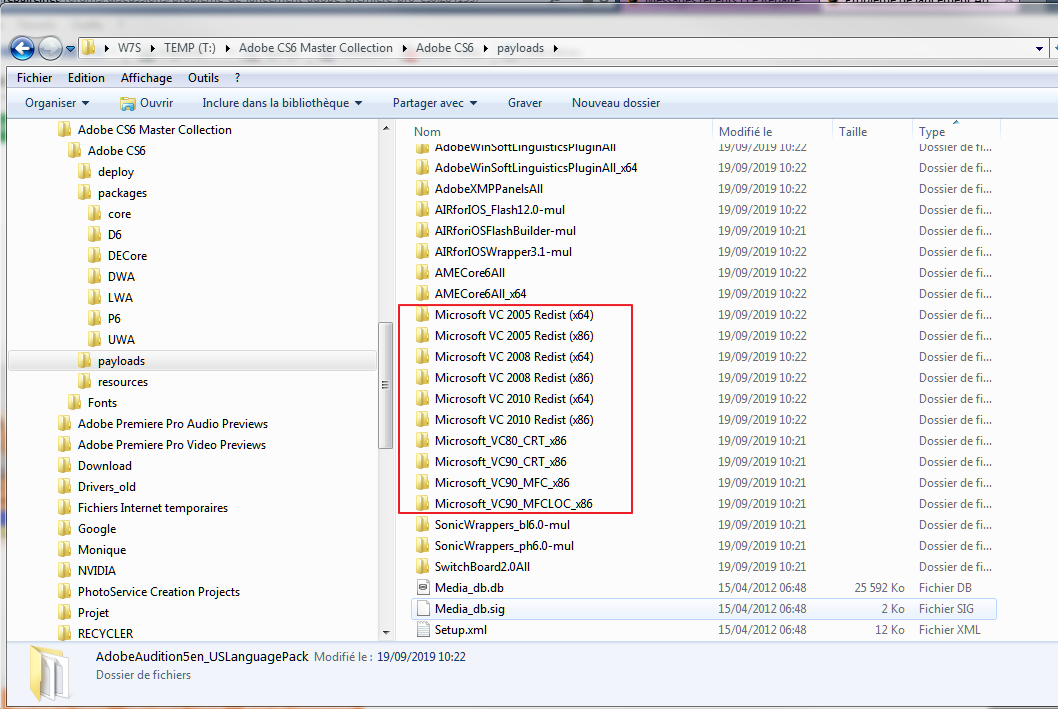The height and width of the screenshot is (709, 1058).
Task: Click the Drivers_old folder icon
Action: pyautogui.click(x=65, y=486)
